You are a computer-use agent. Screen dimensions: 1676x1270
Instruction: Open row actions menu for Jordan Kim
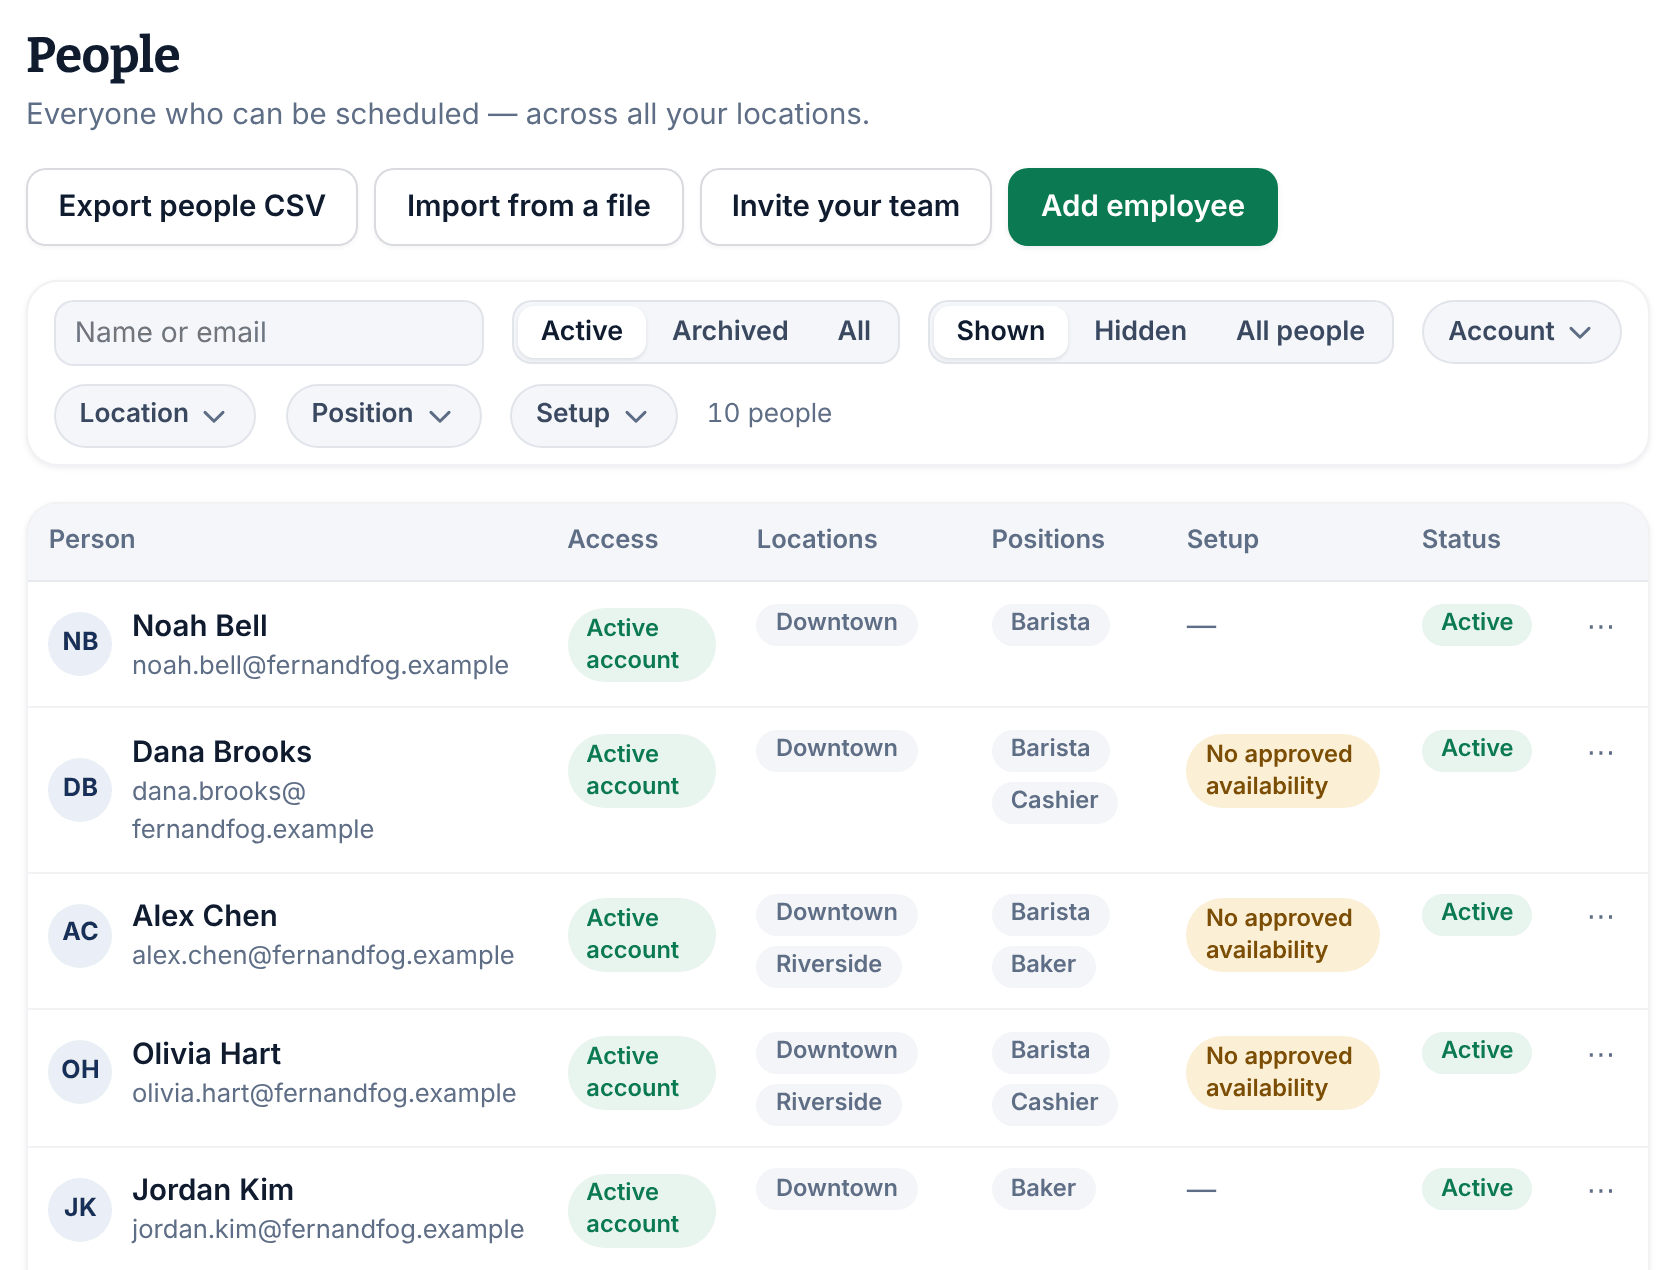1600,1191
